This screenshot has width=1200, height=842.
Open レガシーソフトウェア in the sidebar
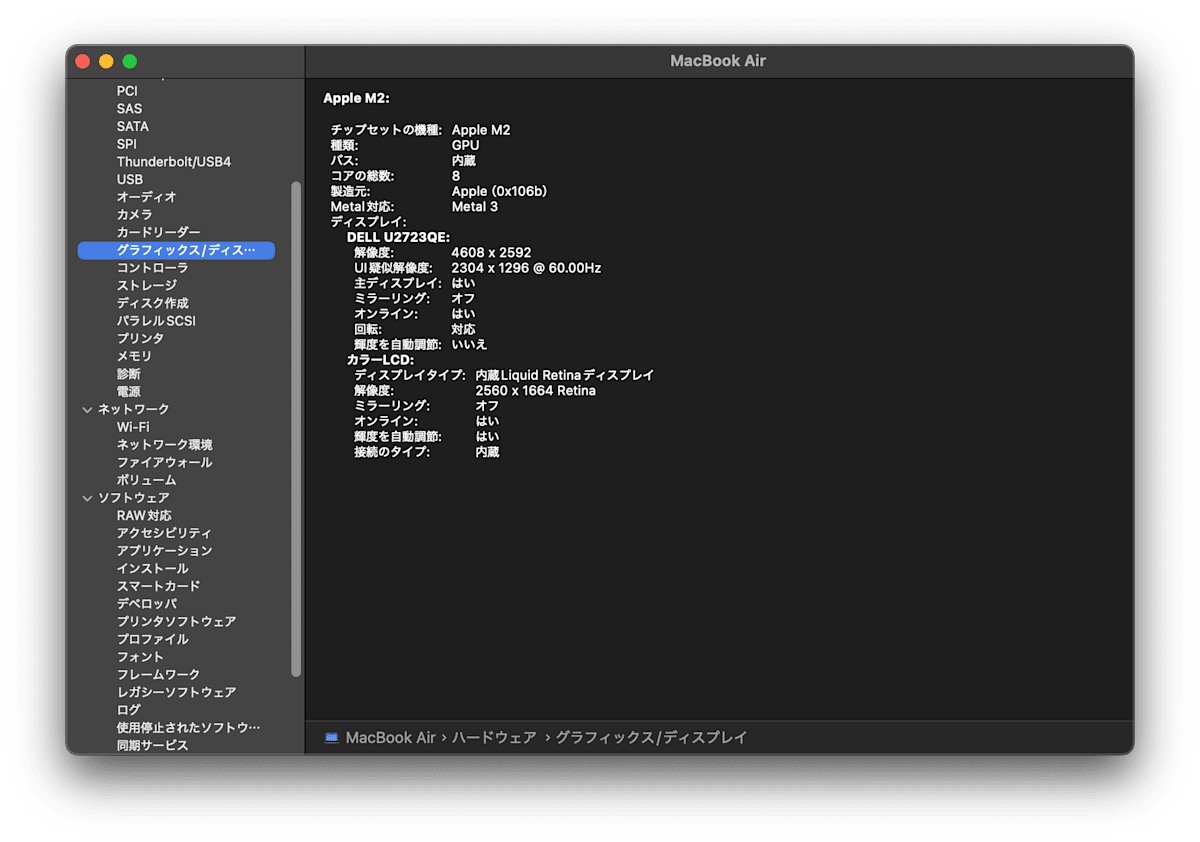click(x=176, y=692)
